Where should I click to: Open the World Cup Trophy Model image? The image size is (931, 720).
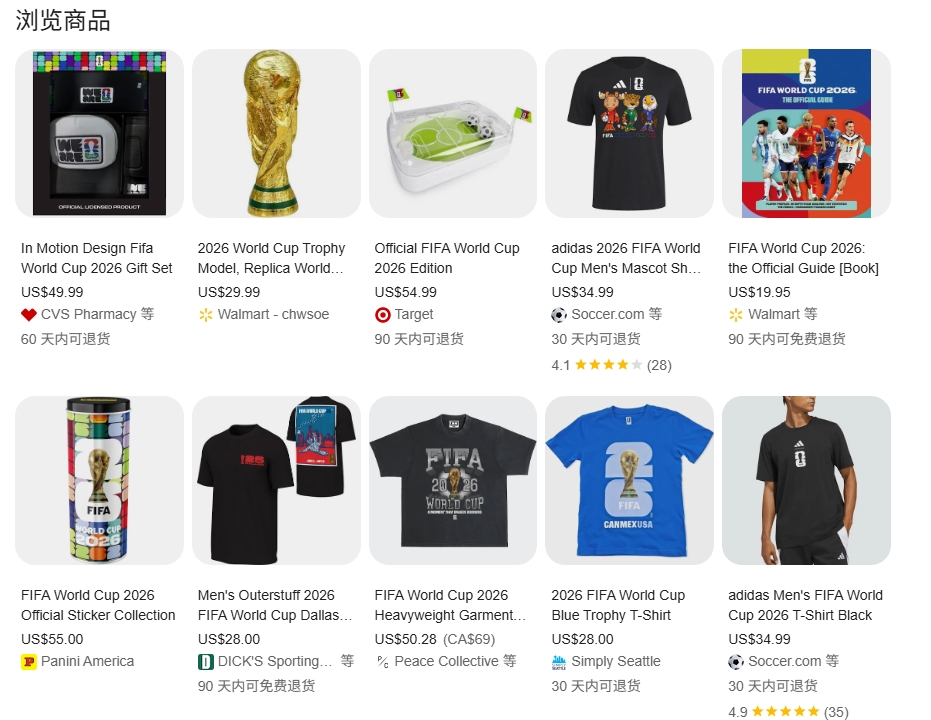[x=276, y=134]
